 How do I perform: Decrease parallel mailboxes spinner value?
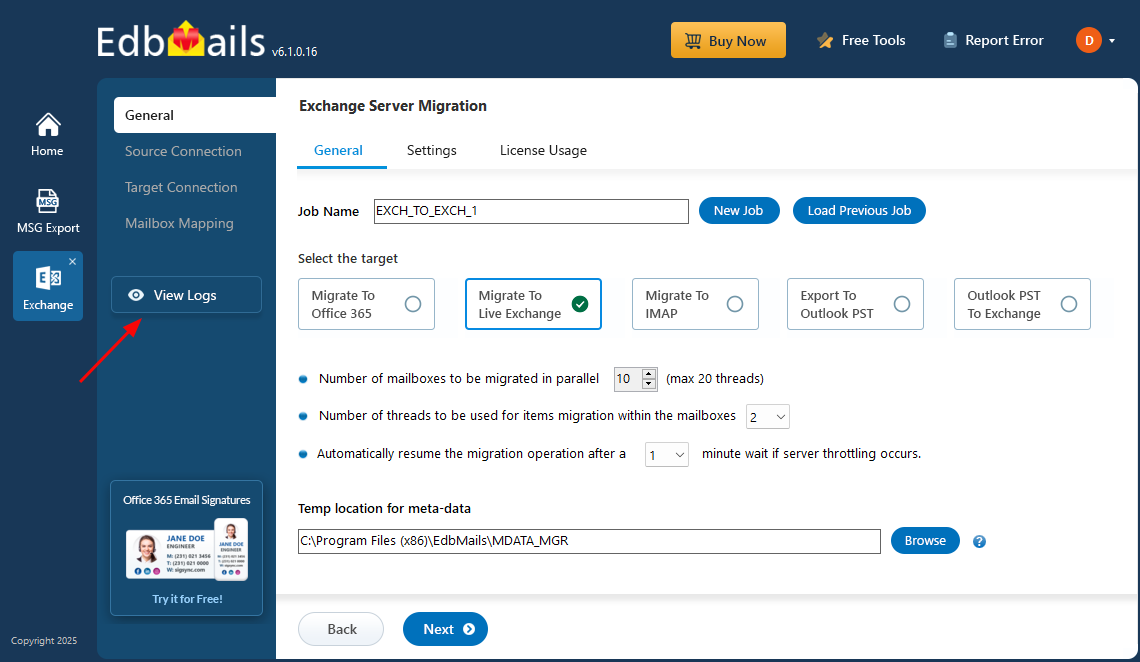tap(649, 384)
